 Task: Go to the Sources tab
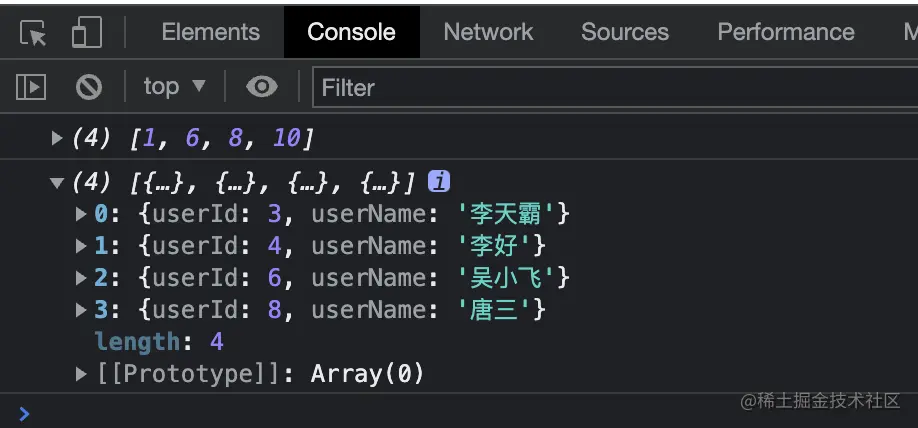(625, 32)
